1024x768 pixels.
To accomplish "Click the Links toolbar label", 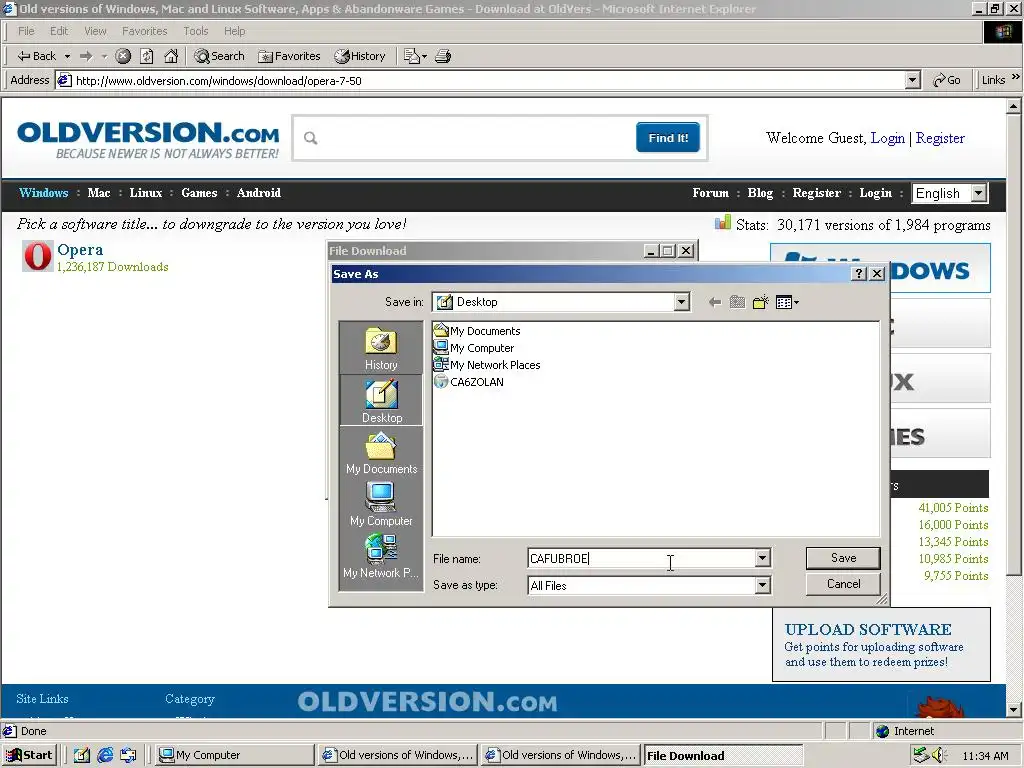I will (x=993, y=80).
